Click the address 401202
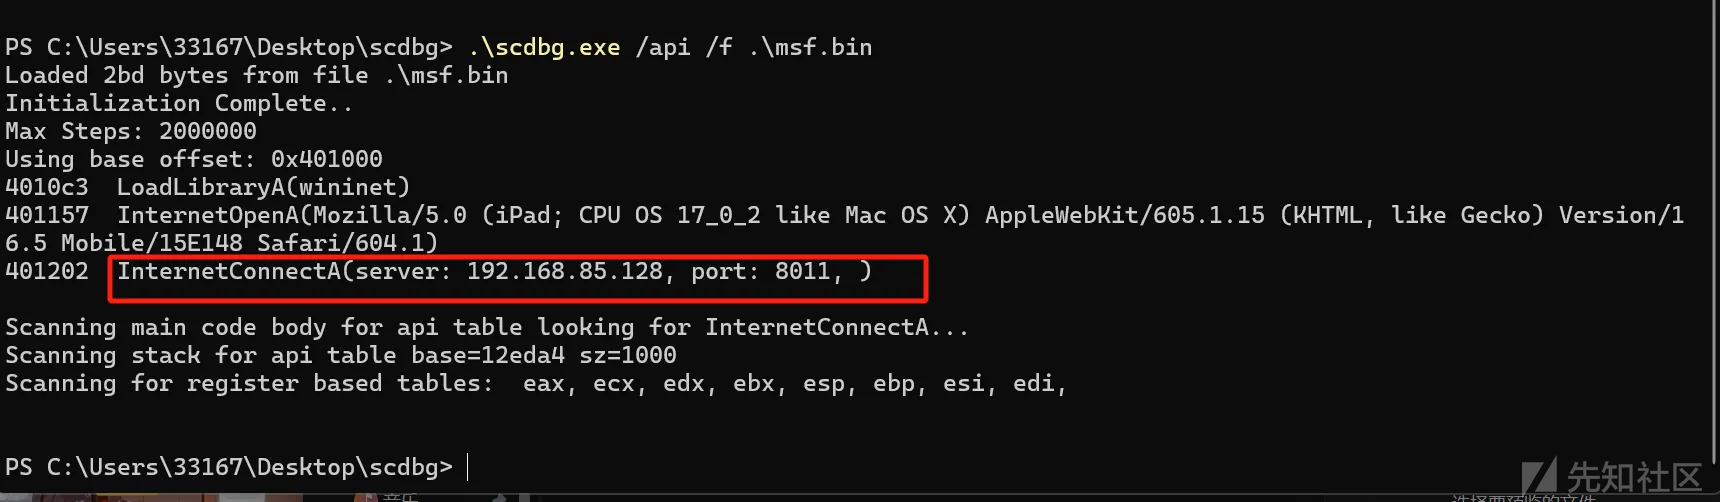Image resolution: width=1720 pixels, height=502 pixels. (x=47, y=271)
